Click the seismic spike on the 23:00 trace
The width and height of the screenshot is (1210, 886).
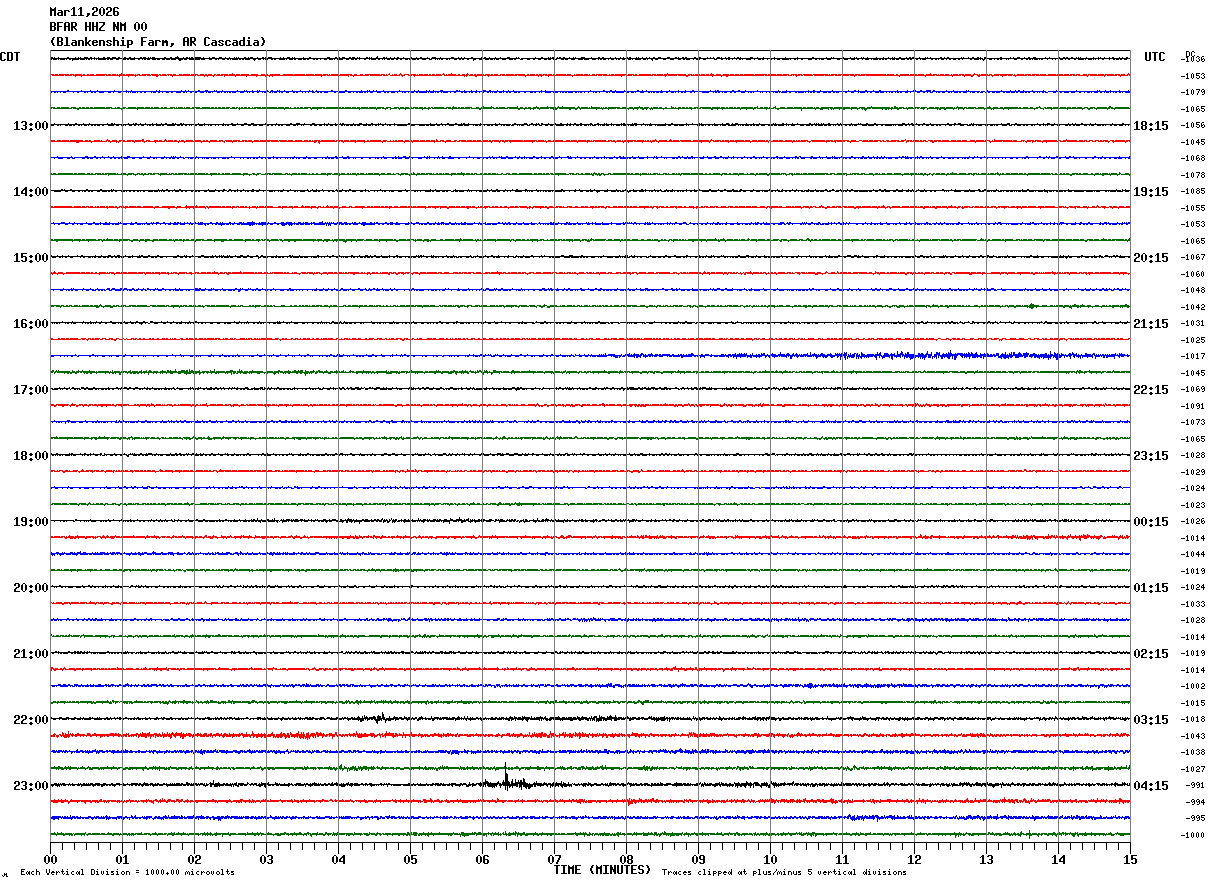pos(507,778)
